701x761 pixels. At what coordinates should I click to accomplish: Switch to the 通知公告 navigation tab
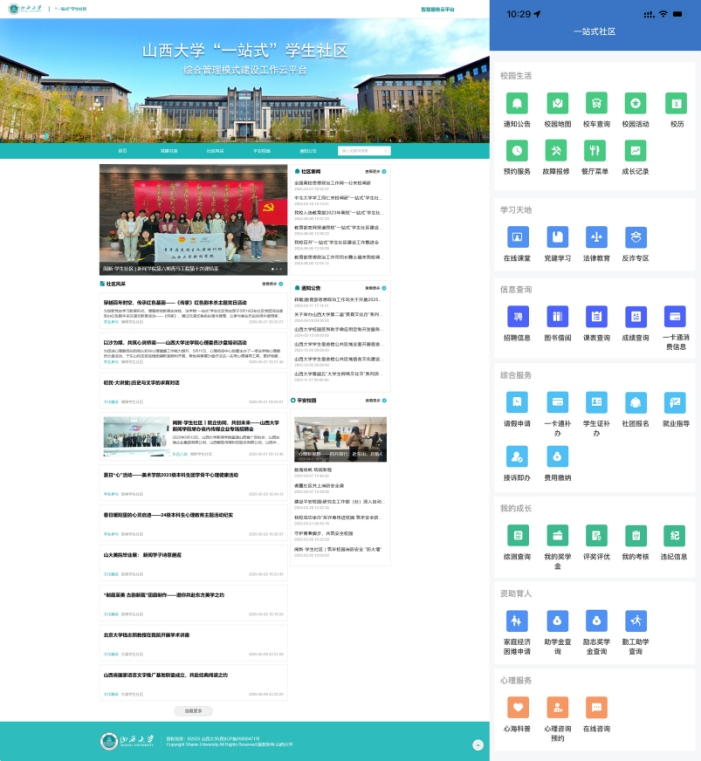(x=307, y=151)
